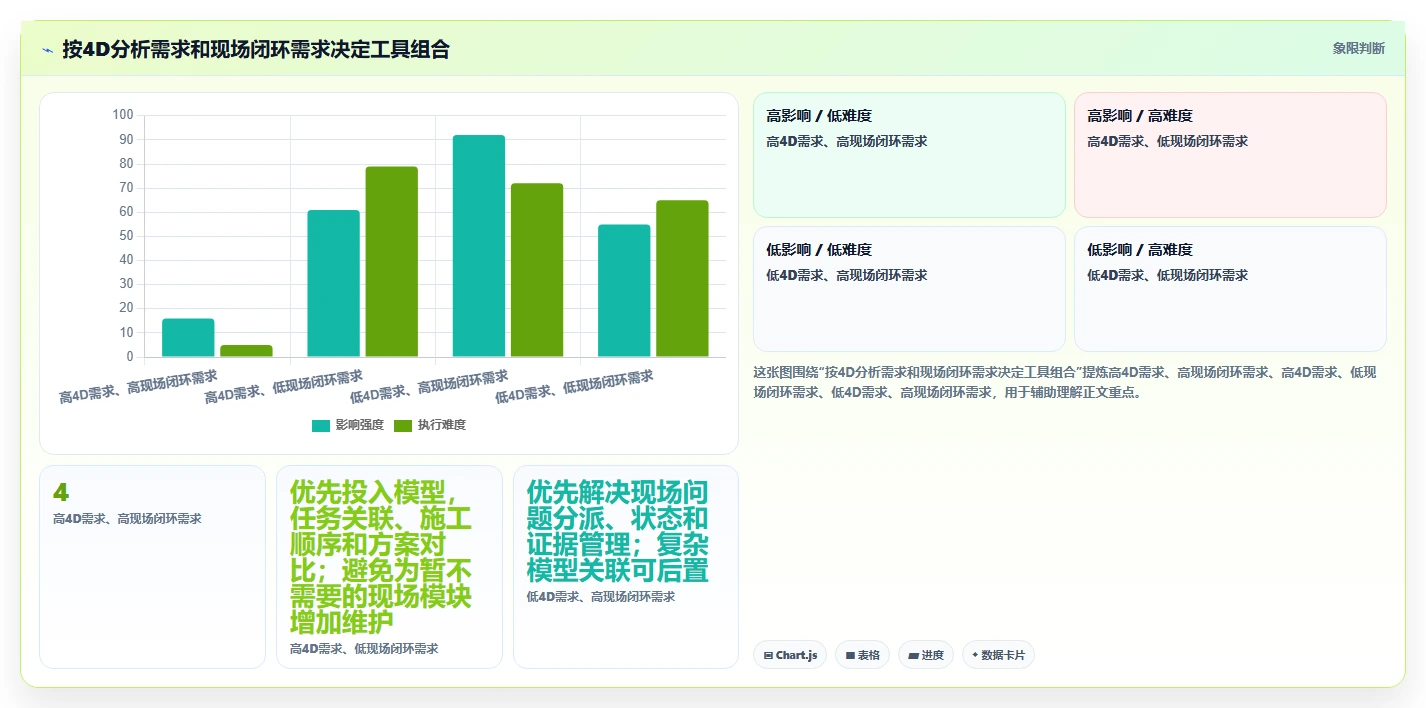Click the 进度 tag chip
Image resolution: width=1426 pixels, height=708 pixels.
pos(926,655)
